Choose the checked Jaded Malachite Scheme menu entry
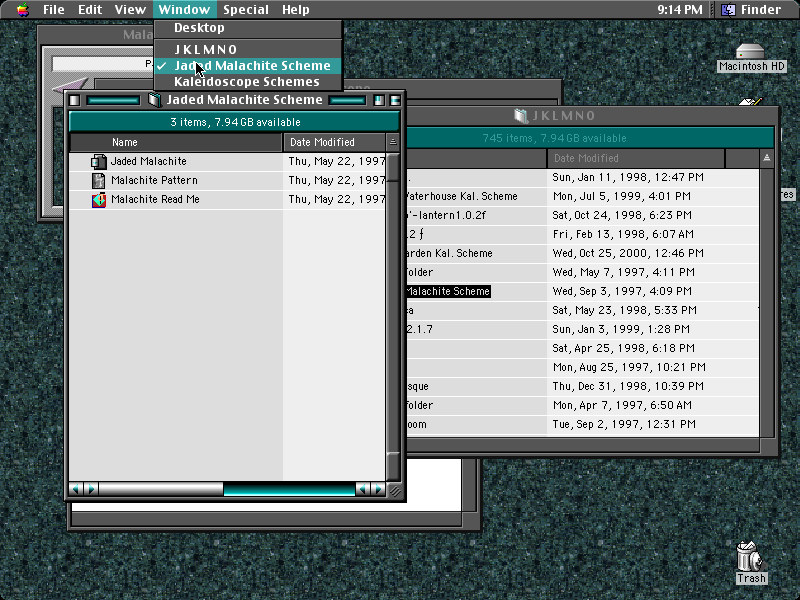 pos(248,66)
